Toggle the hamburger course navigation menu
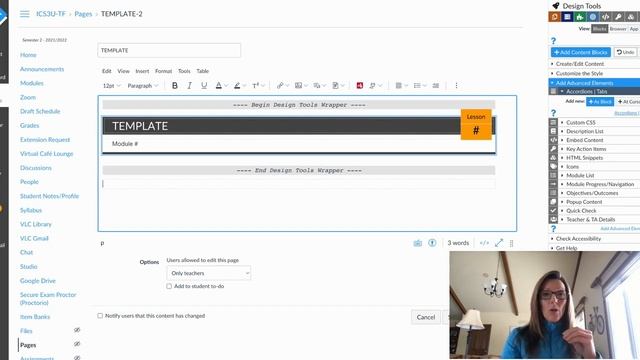 point(24,14)
